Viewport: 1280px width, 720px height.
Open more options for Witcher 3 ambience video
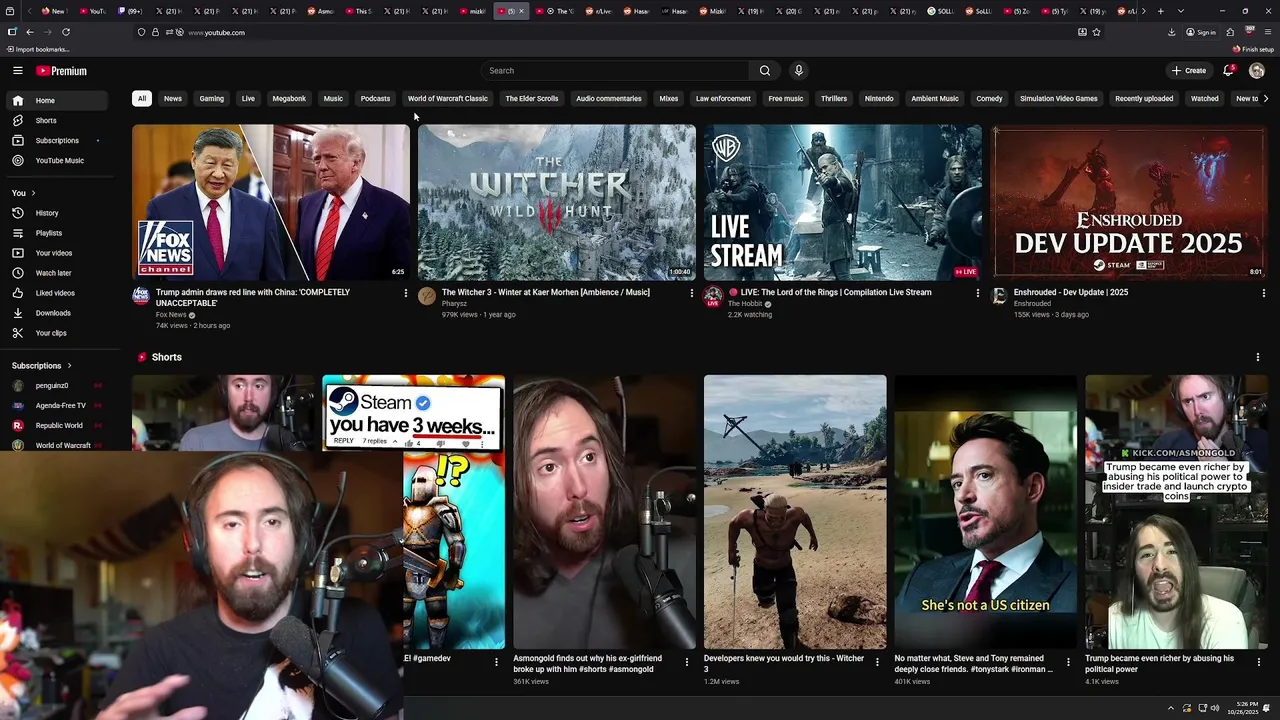[x=691, y=293]
